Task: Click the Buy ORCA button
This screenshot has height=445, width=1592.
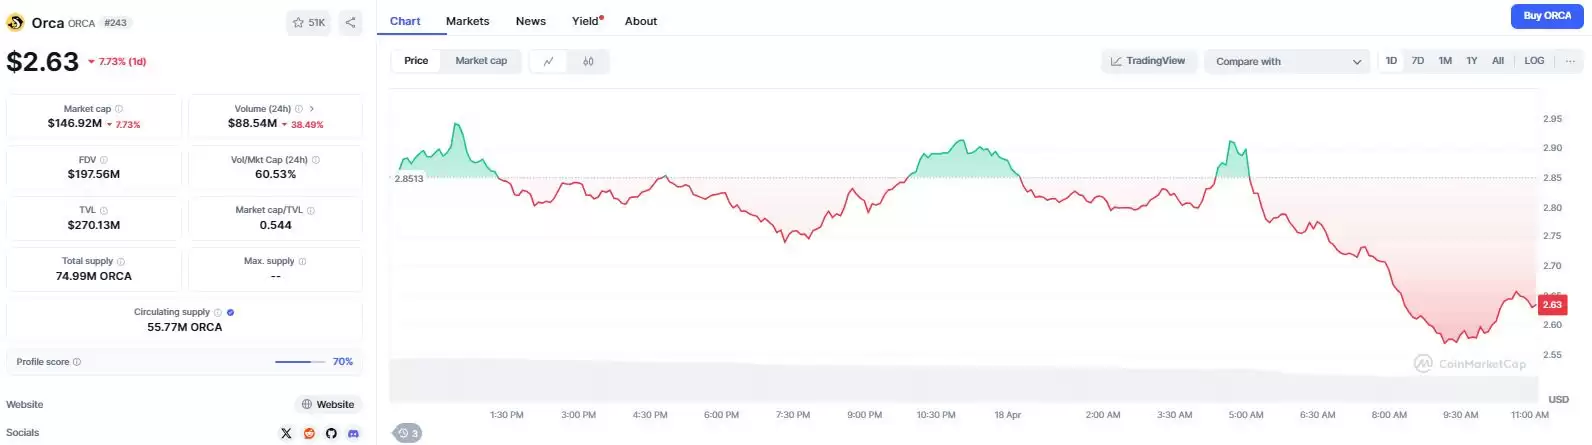Action: [1546, 16]
